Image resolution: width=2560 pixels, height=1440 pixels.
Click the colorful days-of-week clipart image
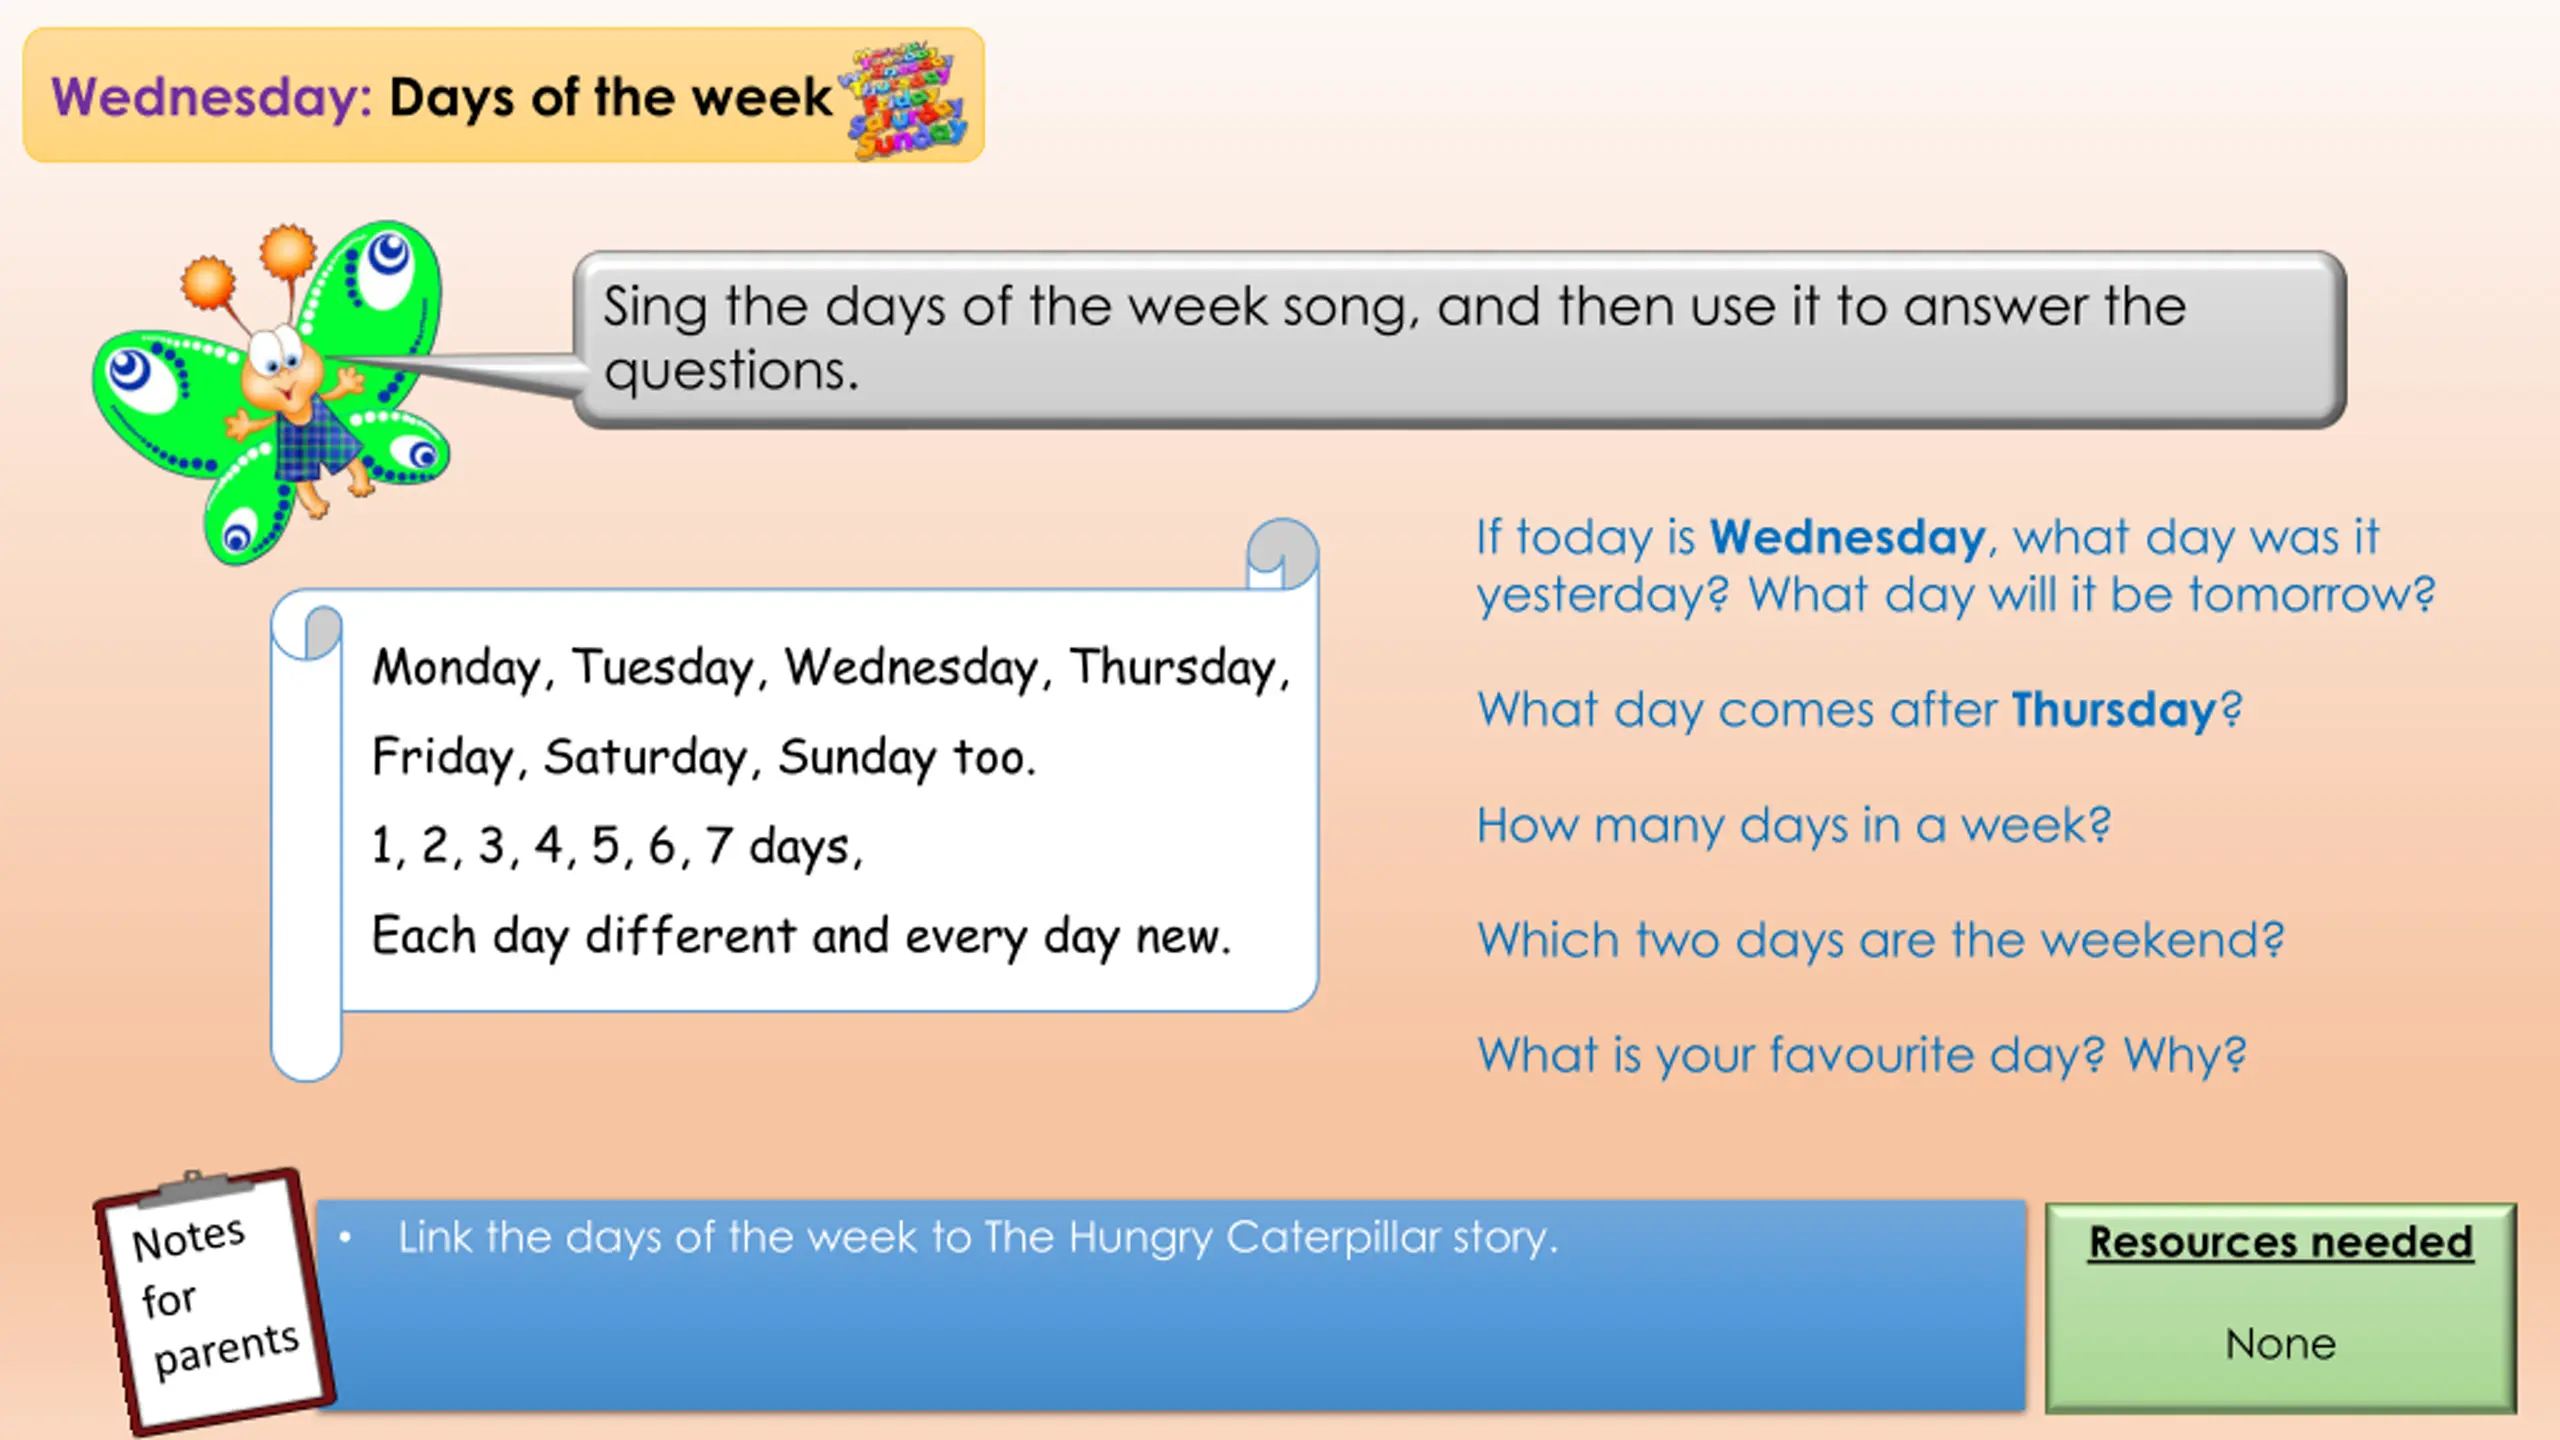[x=904, y=99]
